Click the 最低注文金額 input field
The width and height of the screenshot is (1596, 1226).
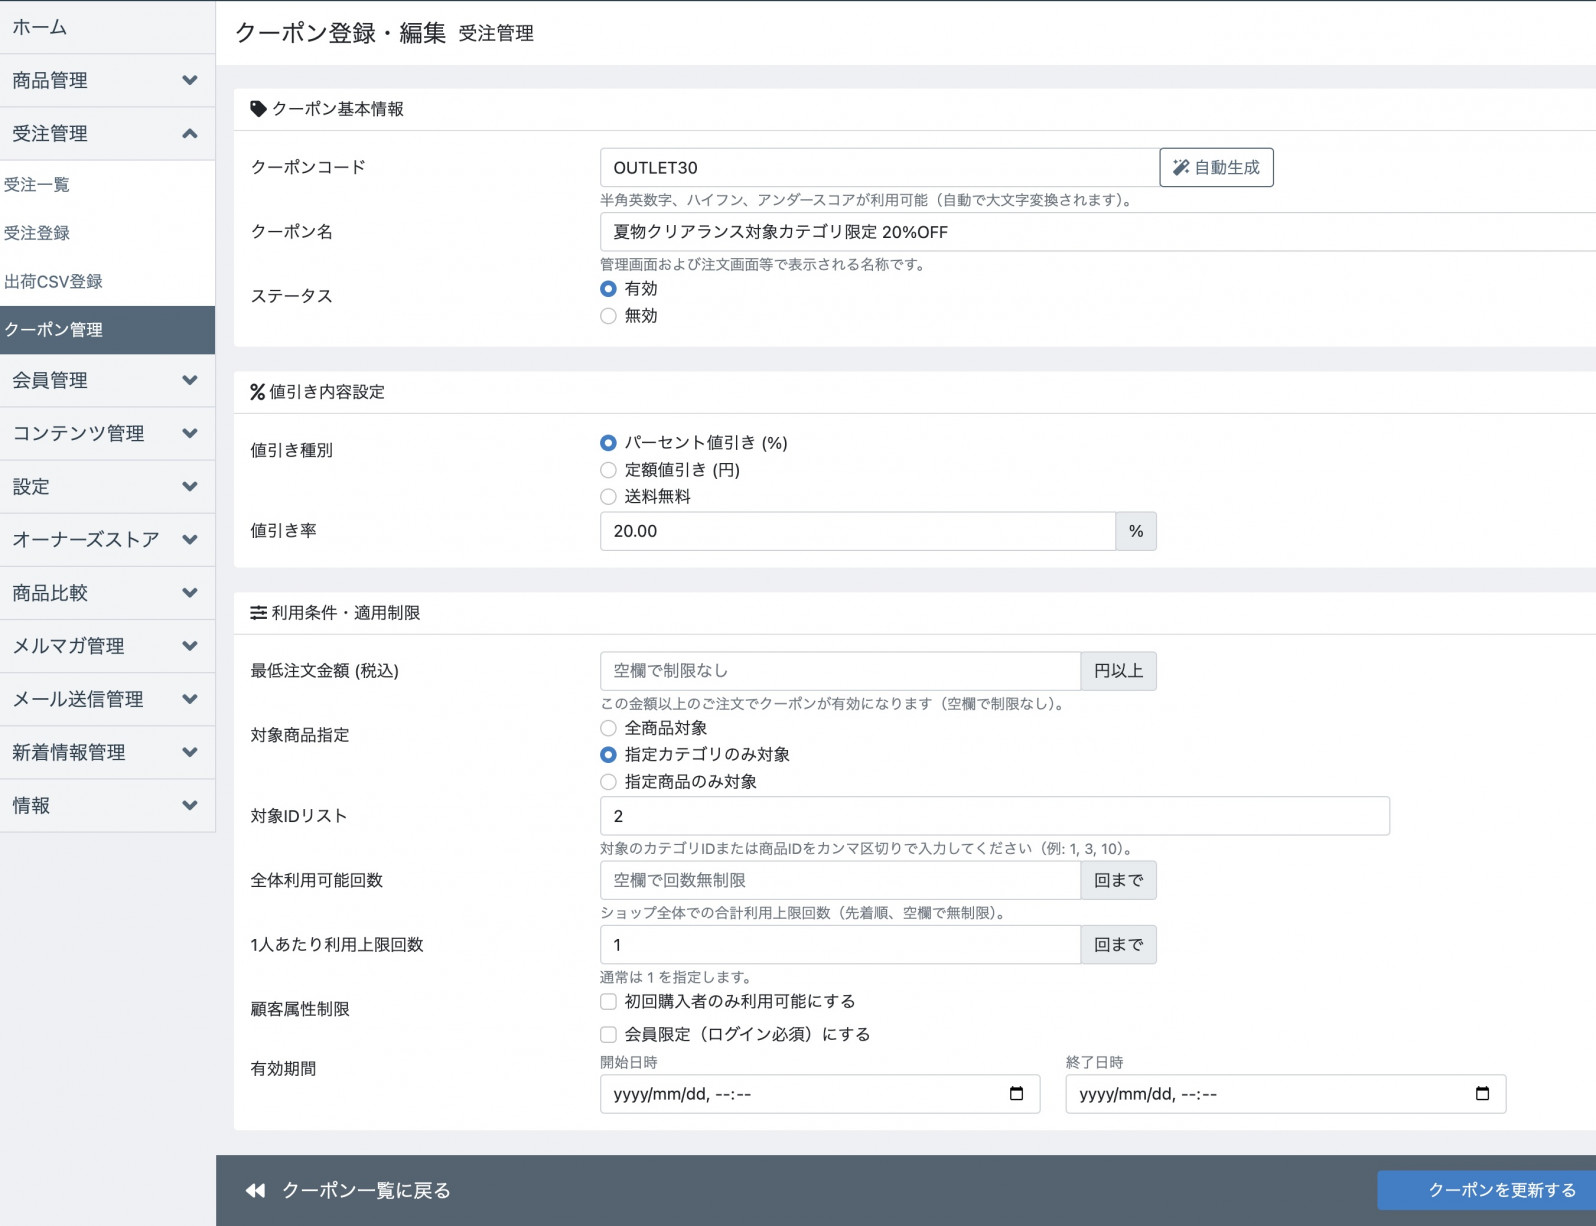pyautogui.click(x=840, y=671)
